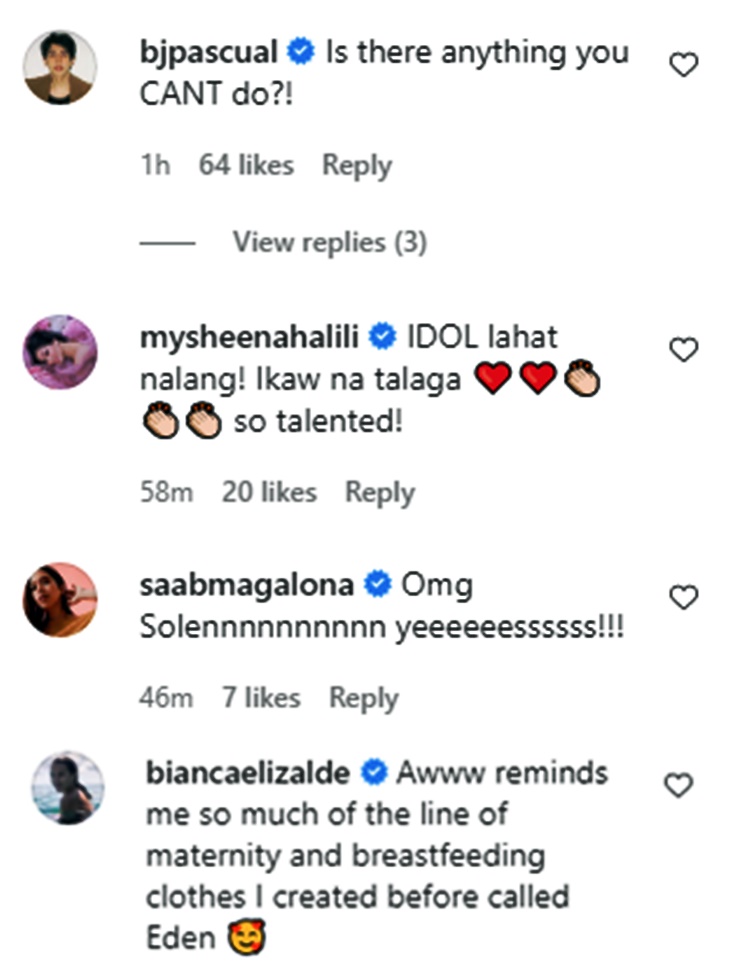Expand View replies (3) under bjpascual
The width and height of the screenshot is (750, 972).
coord(329,242)
